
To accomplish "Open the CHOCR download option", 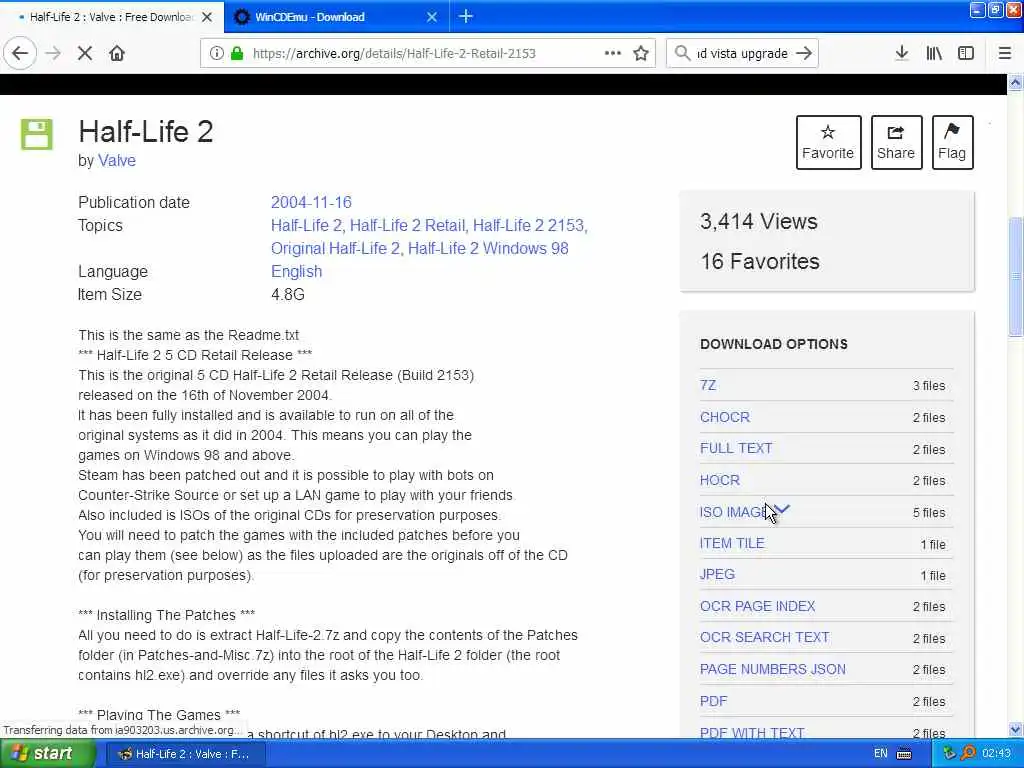I will coord(725,417).
